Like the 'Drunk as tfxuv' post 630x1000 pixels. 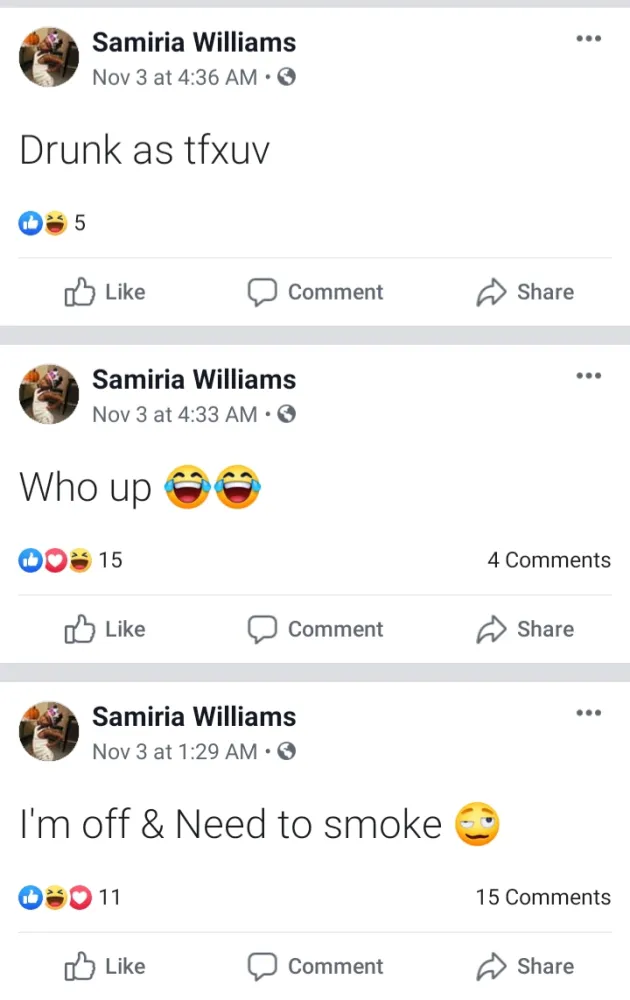(105, 292)
